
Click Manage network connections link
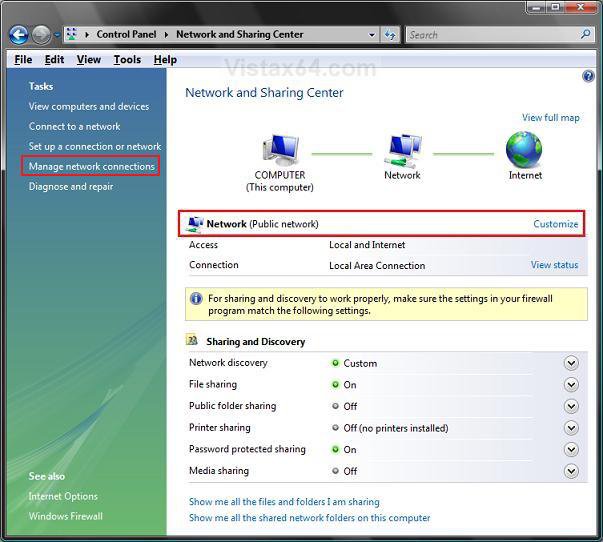pos(91,167)
